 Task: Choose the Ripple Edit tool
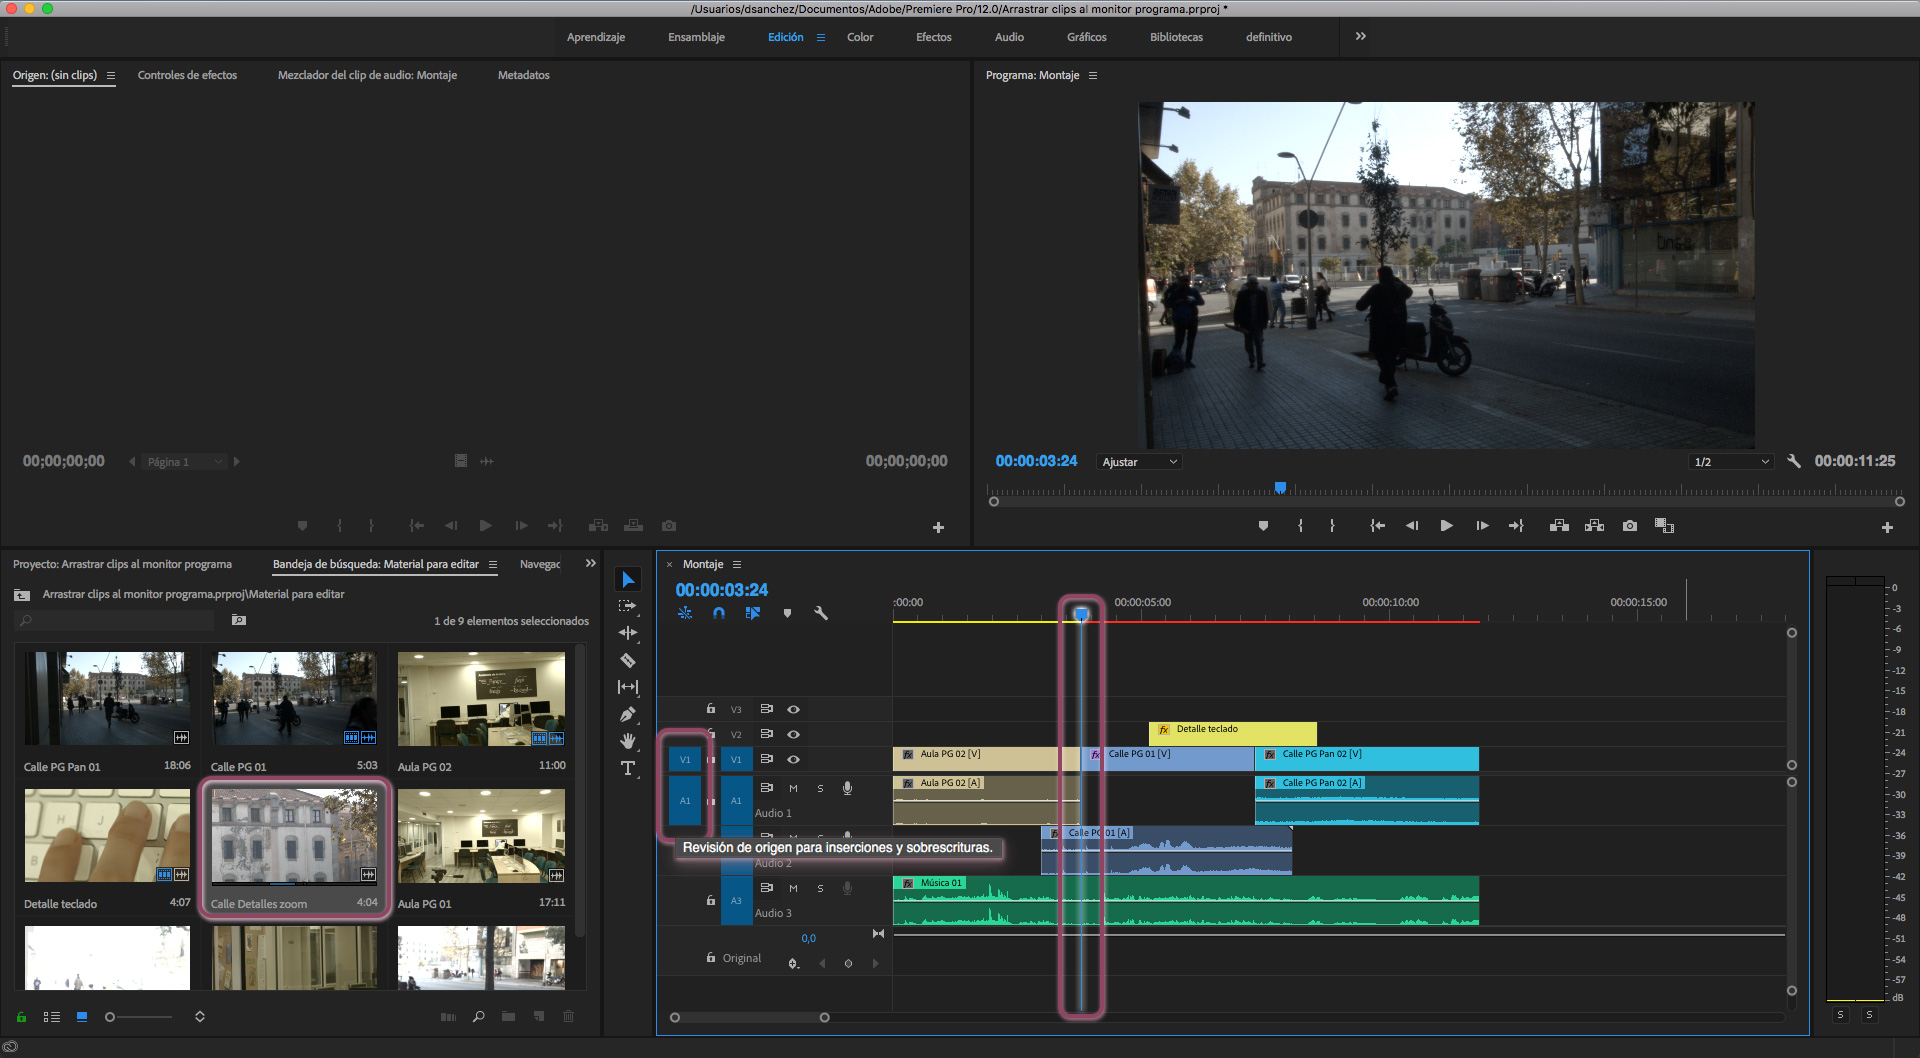click(x=628, y=633)
